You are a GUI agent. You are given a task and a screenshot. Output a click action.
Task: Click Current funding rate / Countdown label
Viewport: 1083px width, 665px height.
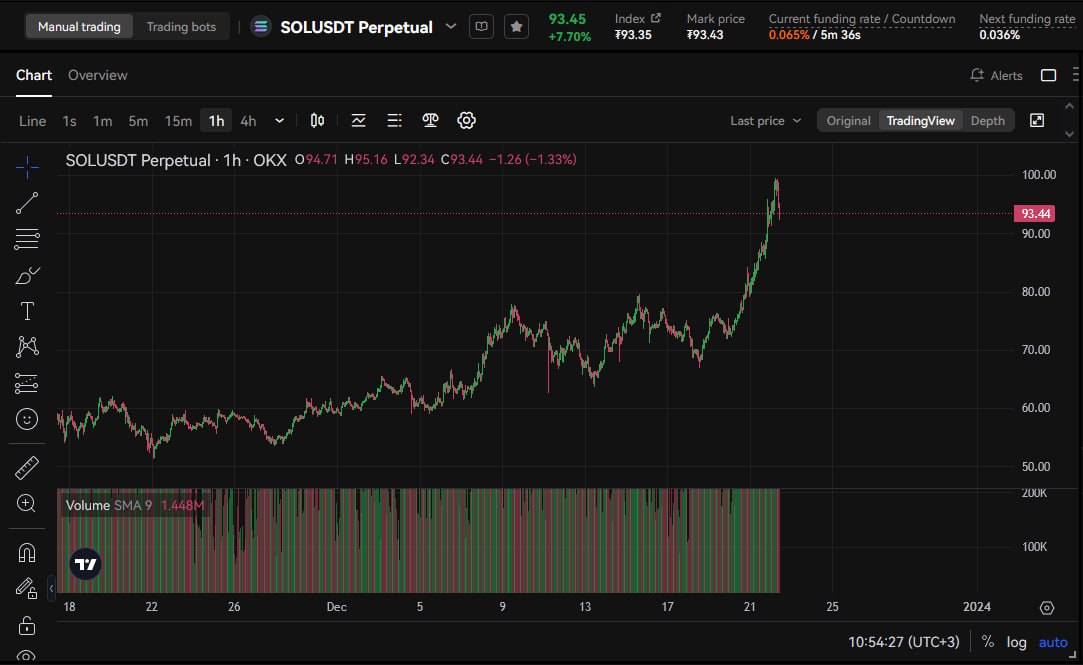[862, 19]
